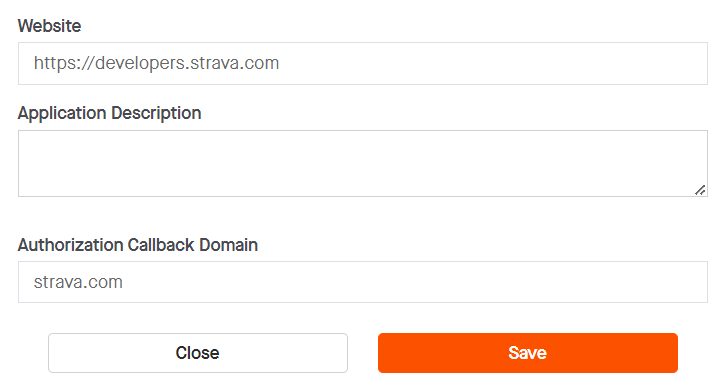Dismiss the form using the Close button
Viewport: 724px width, 387px height.
coord(198,353)
